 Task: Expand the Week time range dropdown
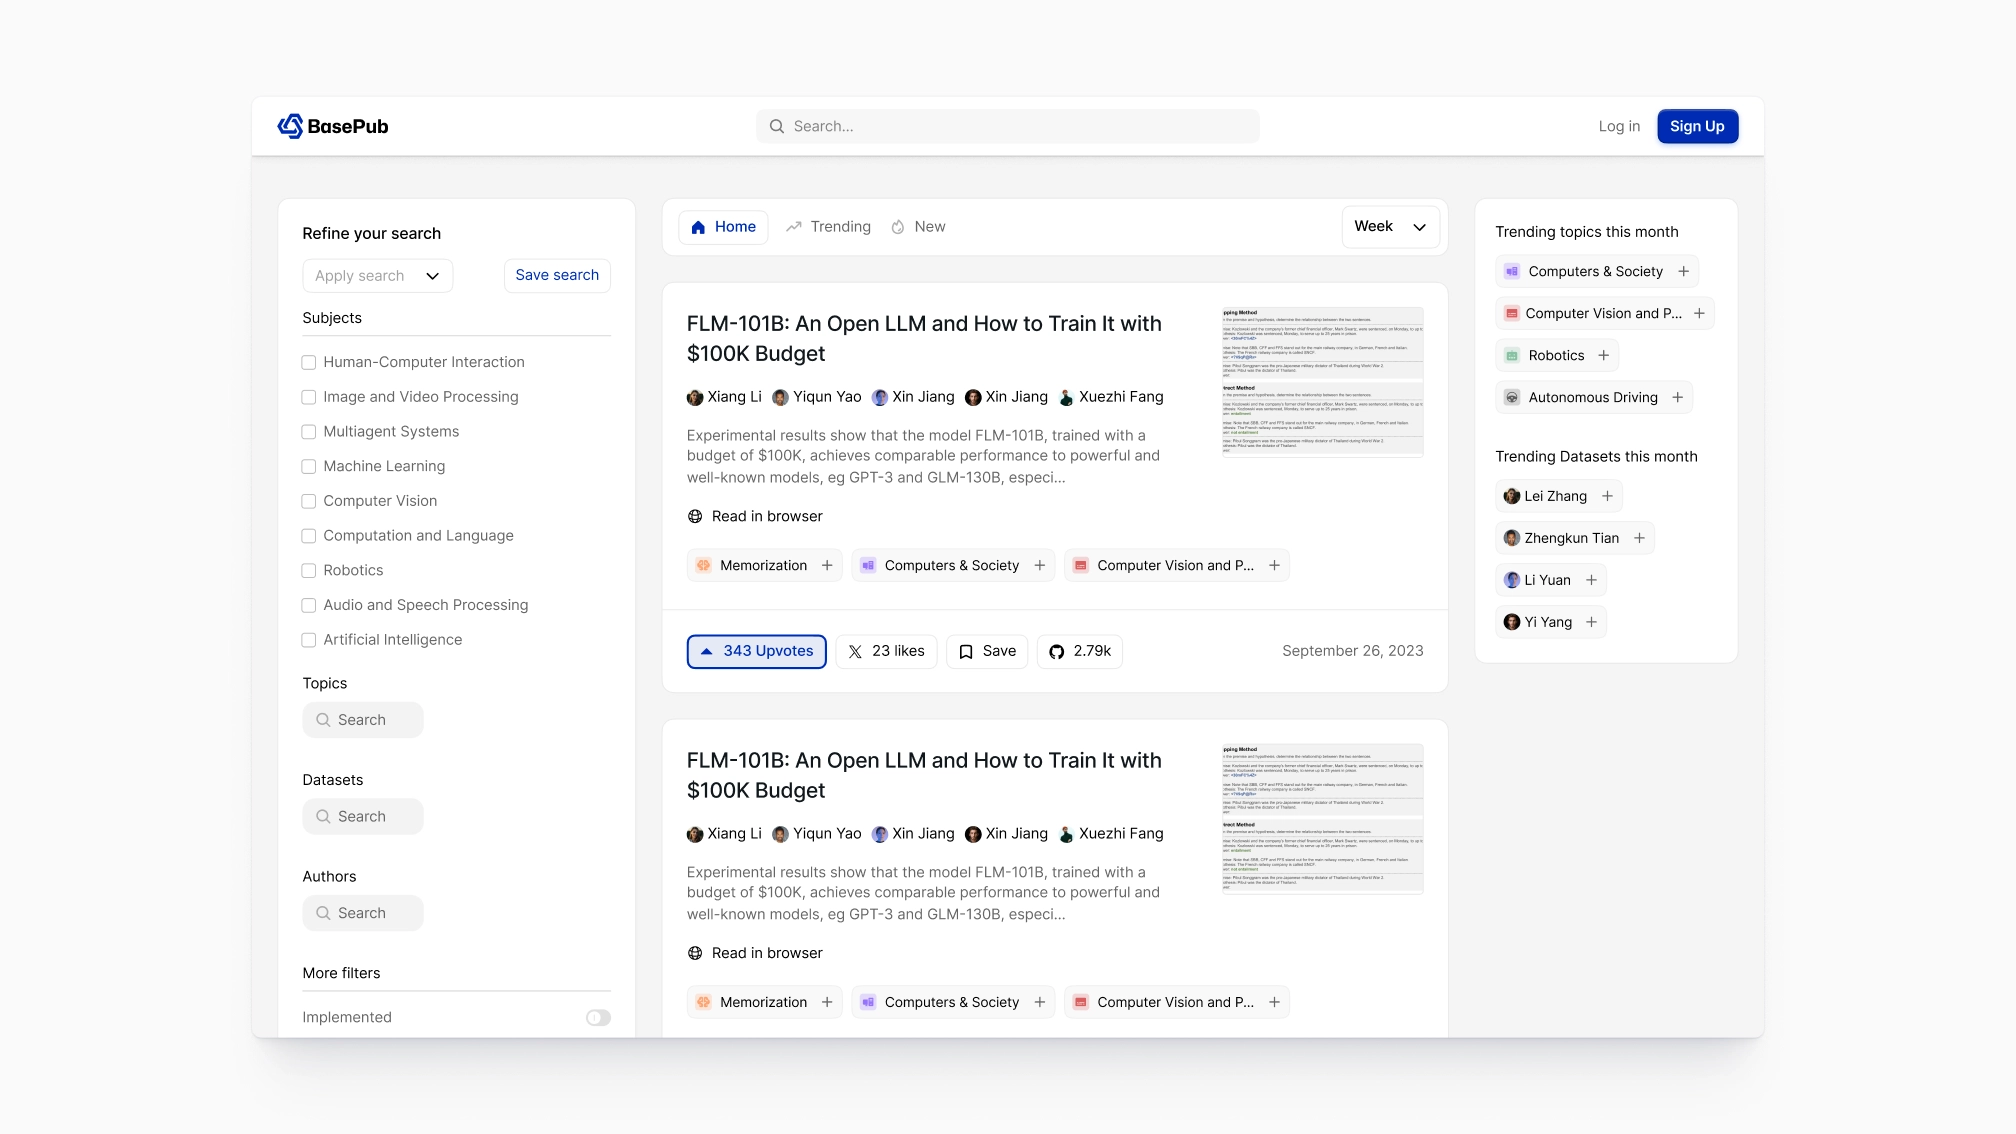coord(1390,227)
